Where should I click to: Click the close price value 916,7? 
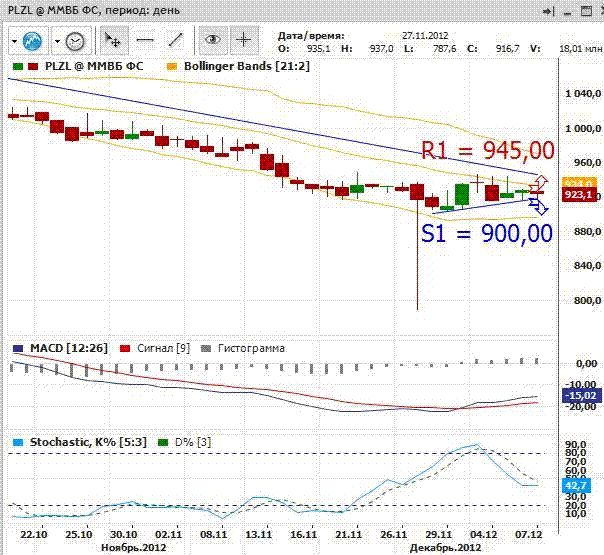507,49
